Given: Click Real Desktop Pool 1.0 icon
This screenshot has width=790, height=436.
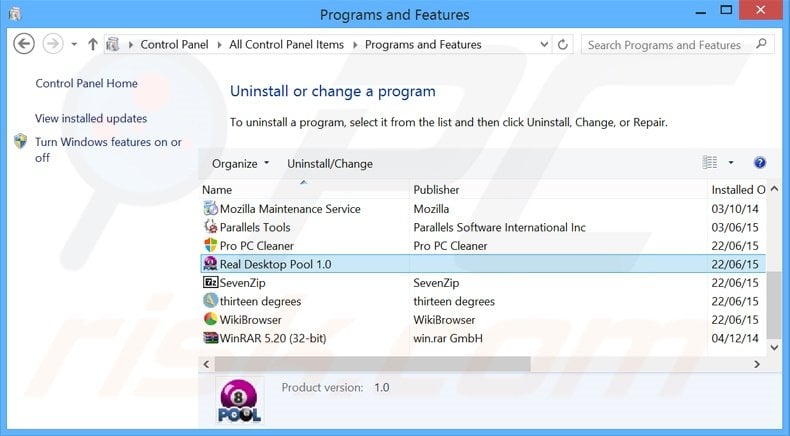Looking at the screenshot, I should (210, 264).
